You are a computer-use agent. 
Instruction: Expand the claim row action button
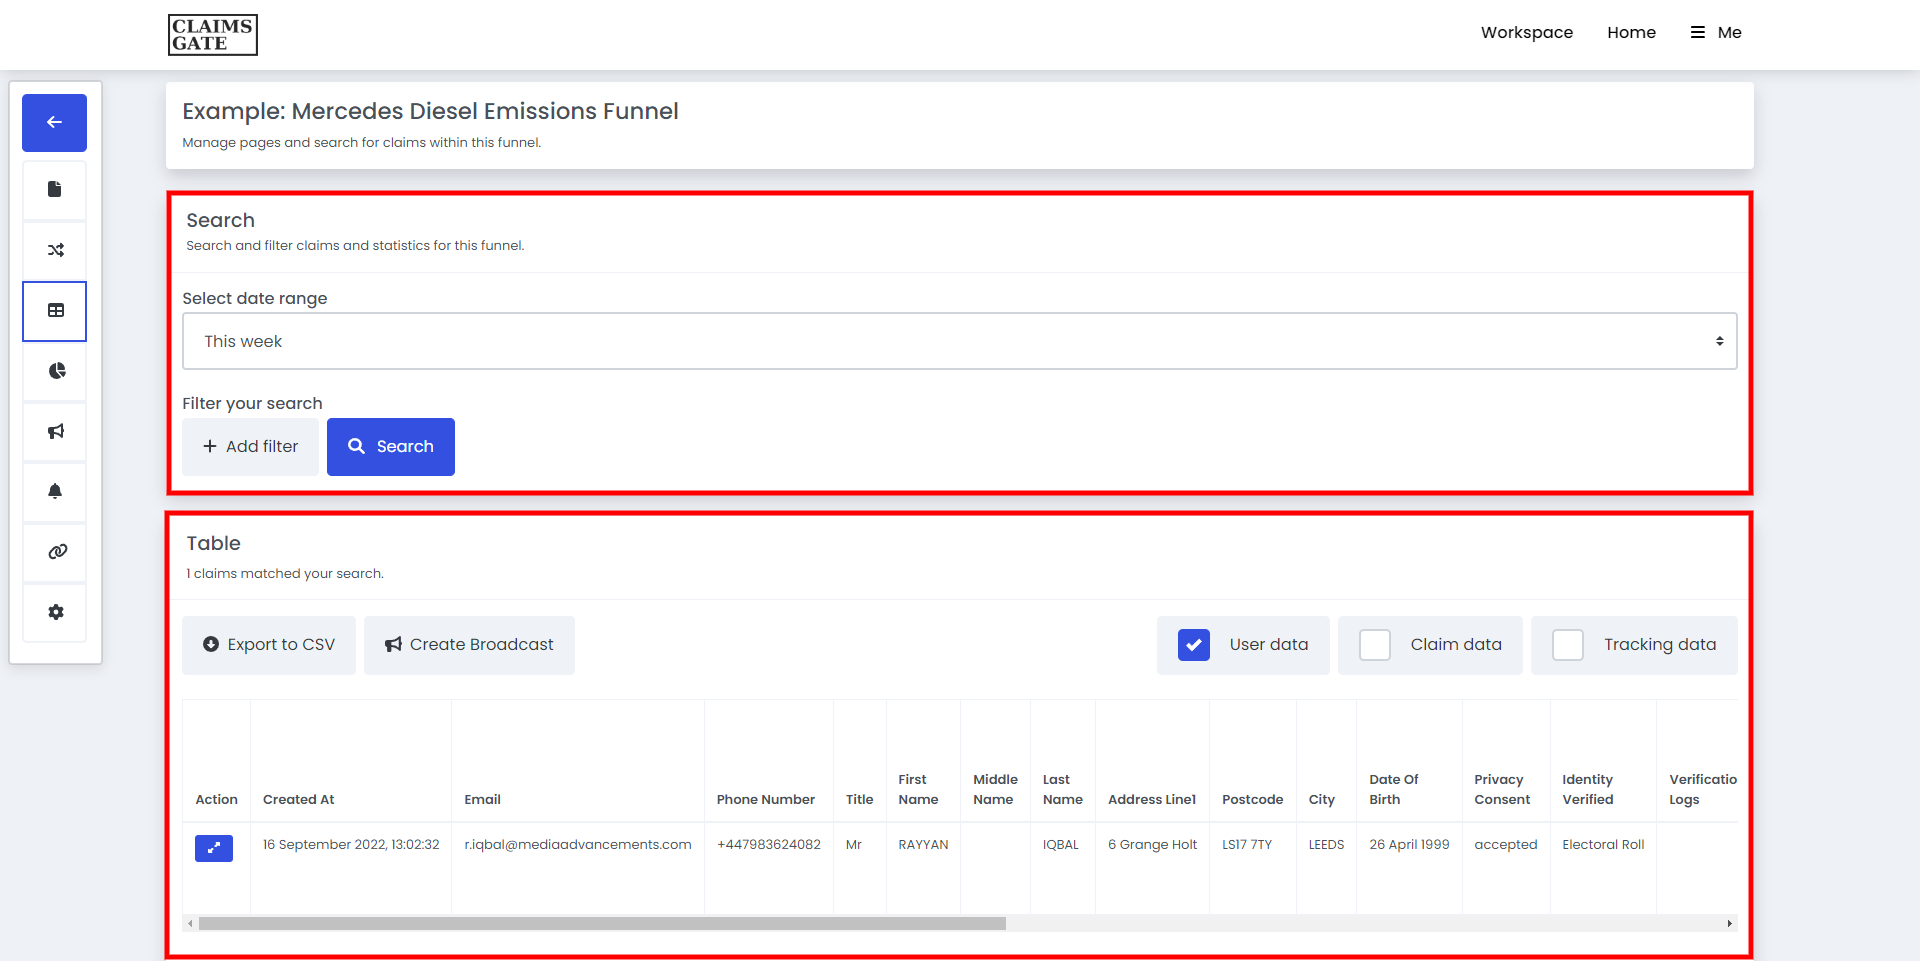tap(213, 848)
